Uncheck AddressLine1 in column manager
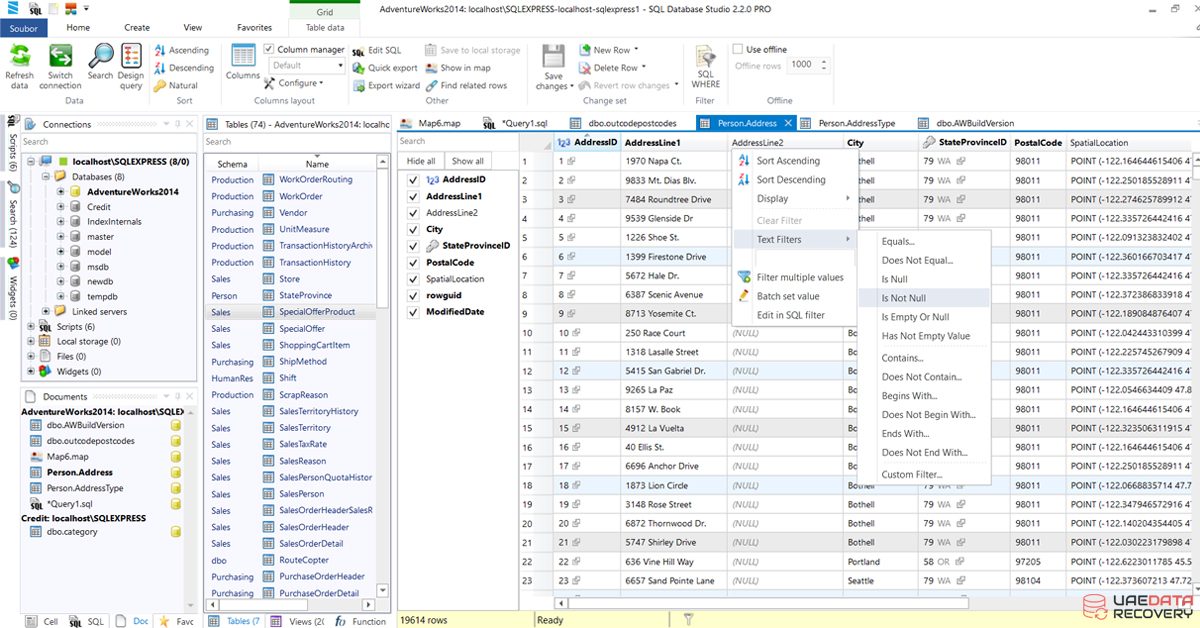 [x=413, y=197]
